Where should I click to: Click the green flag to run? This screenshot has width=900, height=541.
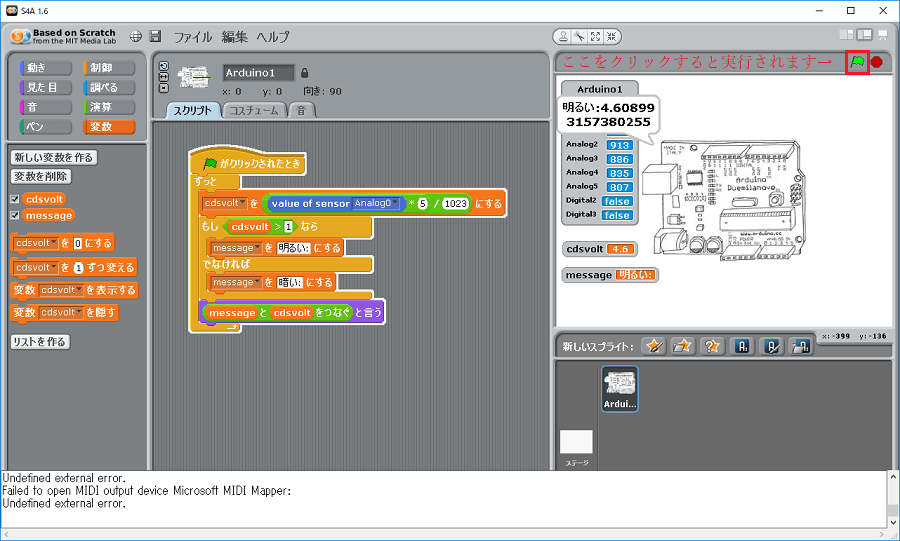point(857,62)
